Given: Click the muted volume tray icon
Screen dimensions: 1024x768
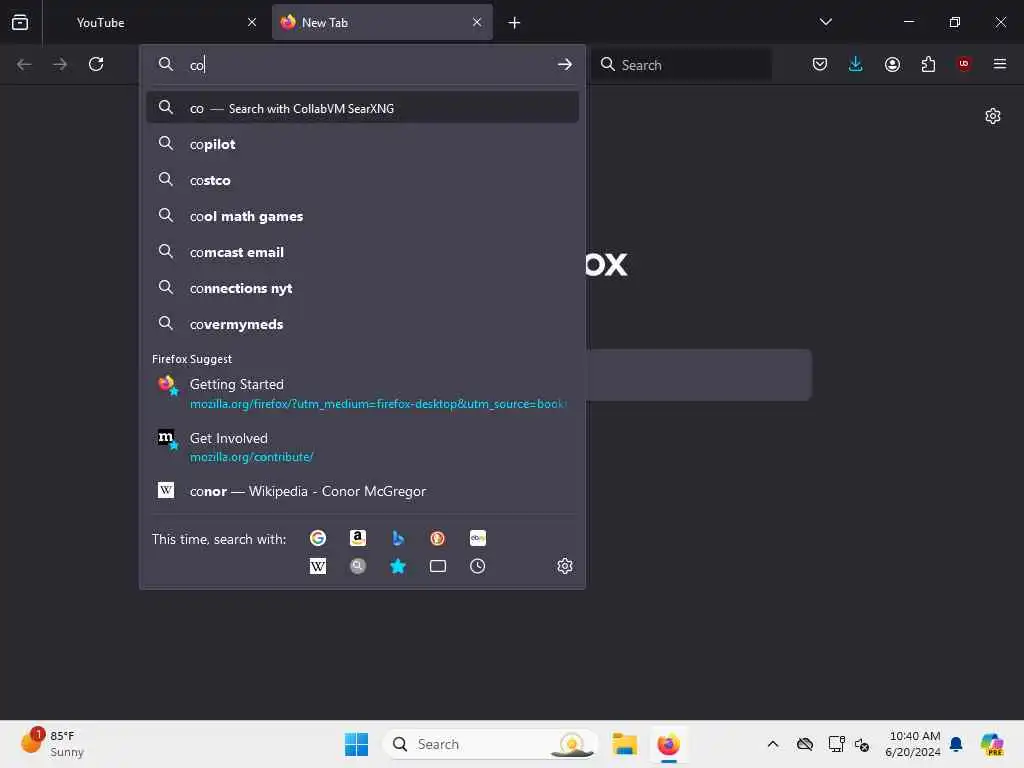Looking at the screenshot, I should 861,744.
